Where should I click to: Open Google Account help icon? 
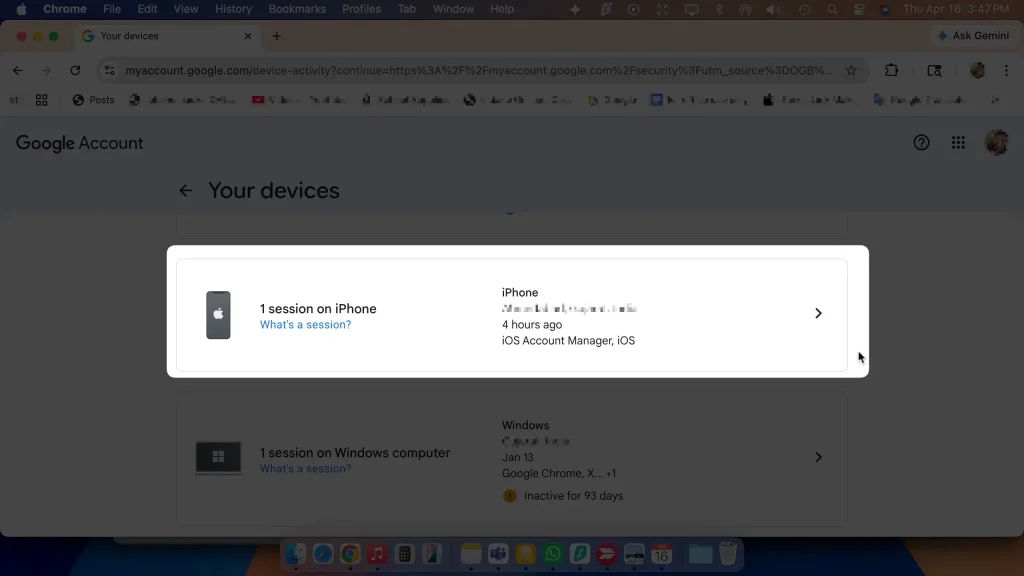pyautogui.click(x=921, y=142)
